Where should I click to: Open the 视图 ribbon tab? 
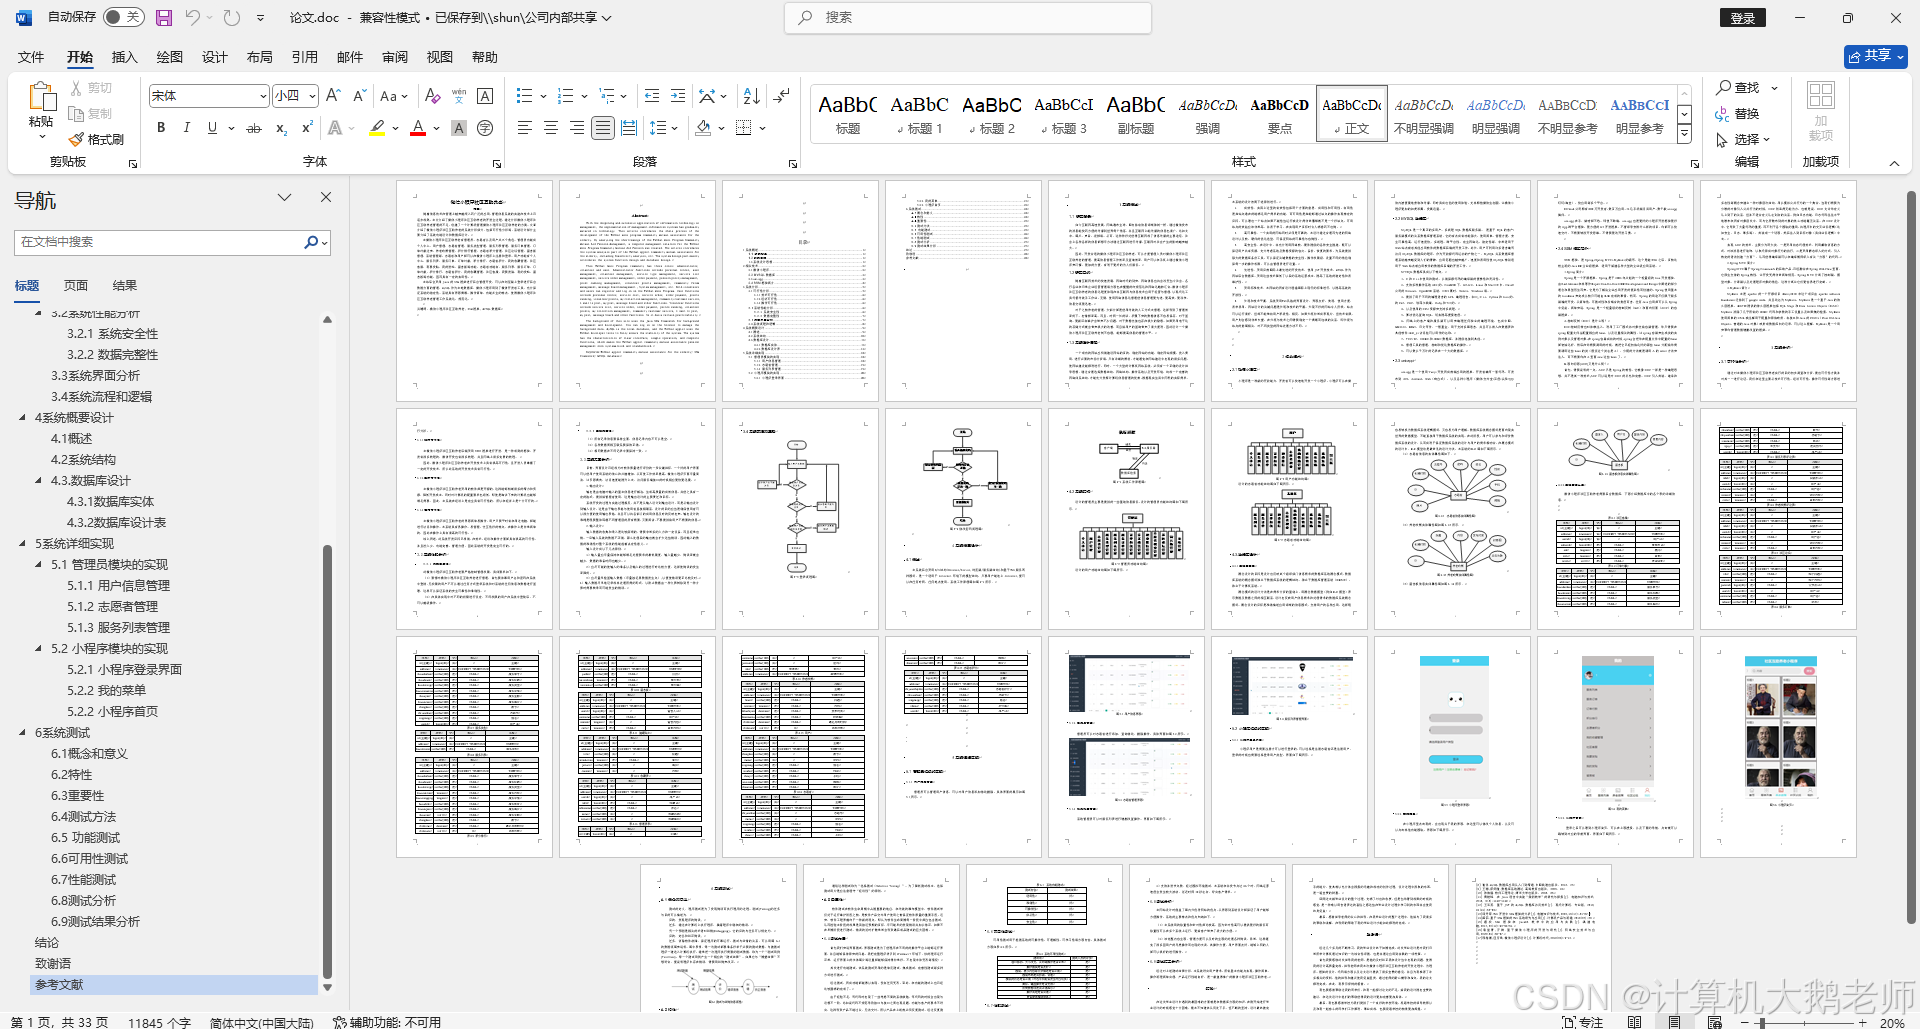point(439,57)
